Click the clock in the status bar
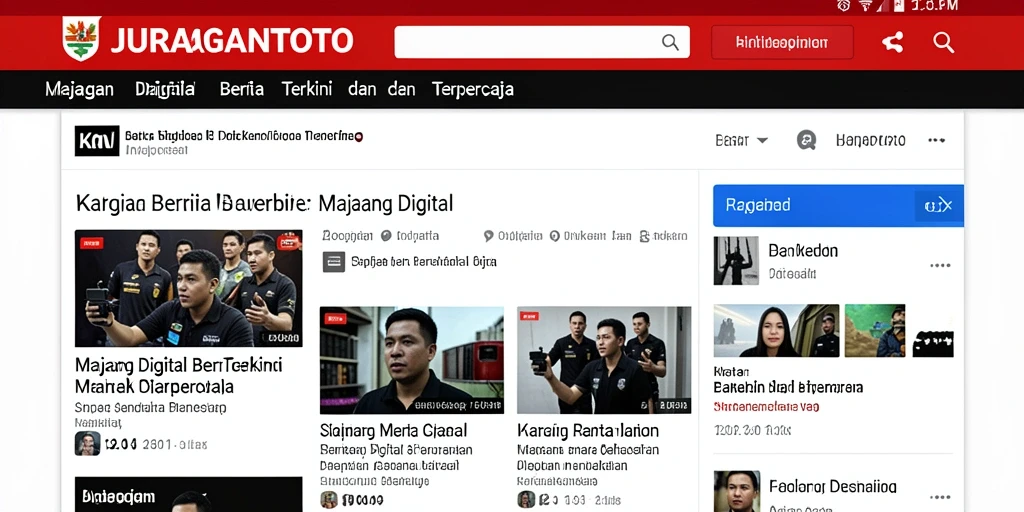 click(934, 6)
